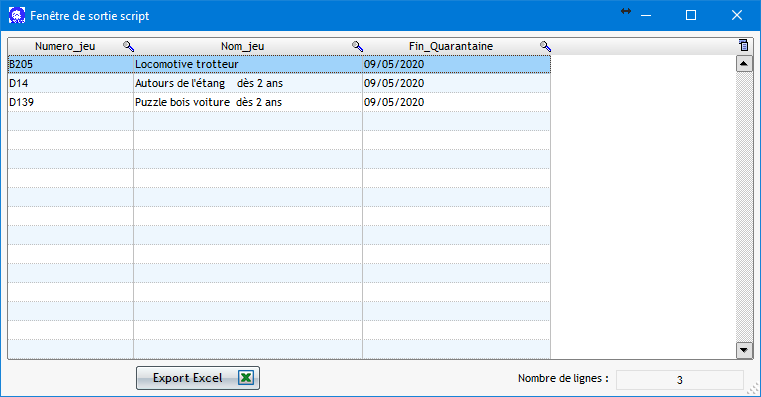The width and height of the screenshot is (761, 397).
Task: Select the D139 cell
Action: pyautogui.click(x=70, y=102)
